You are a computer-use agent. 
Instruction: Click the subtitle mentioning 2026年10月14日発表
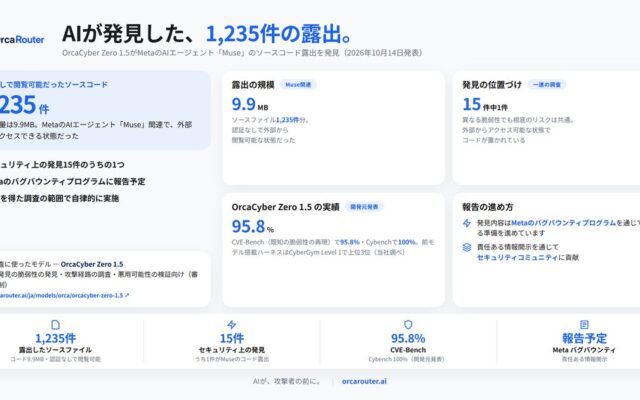coord(244,53)
